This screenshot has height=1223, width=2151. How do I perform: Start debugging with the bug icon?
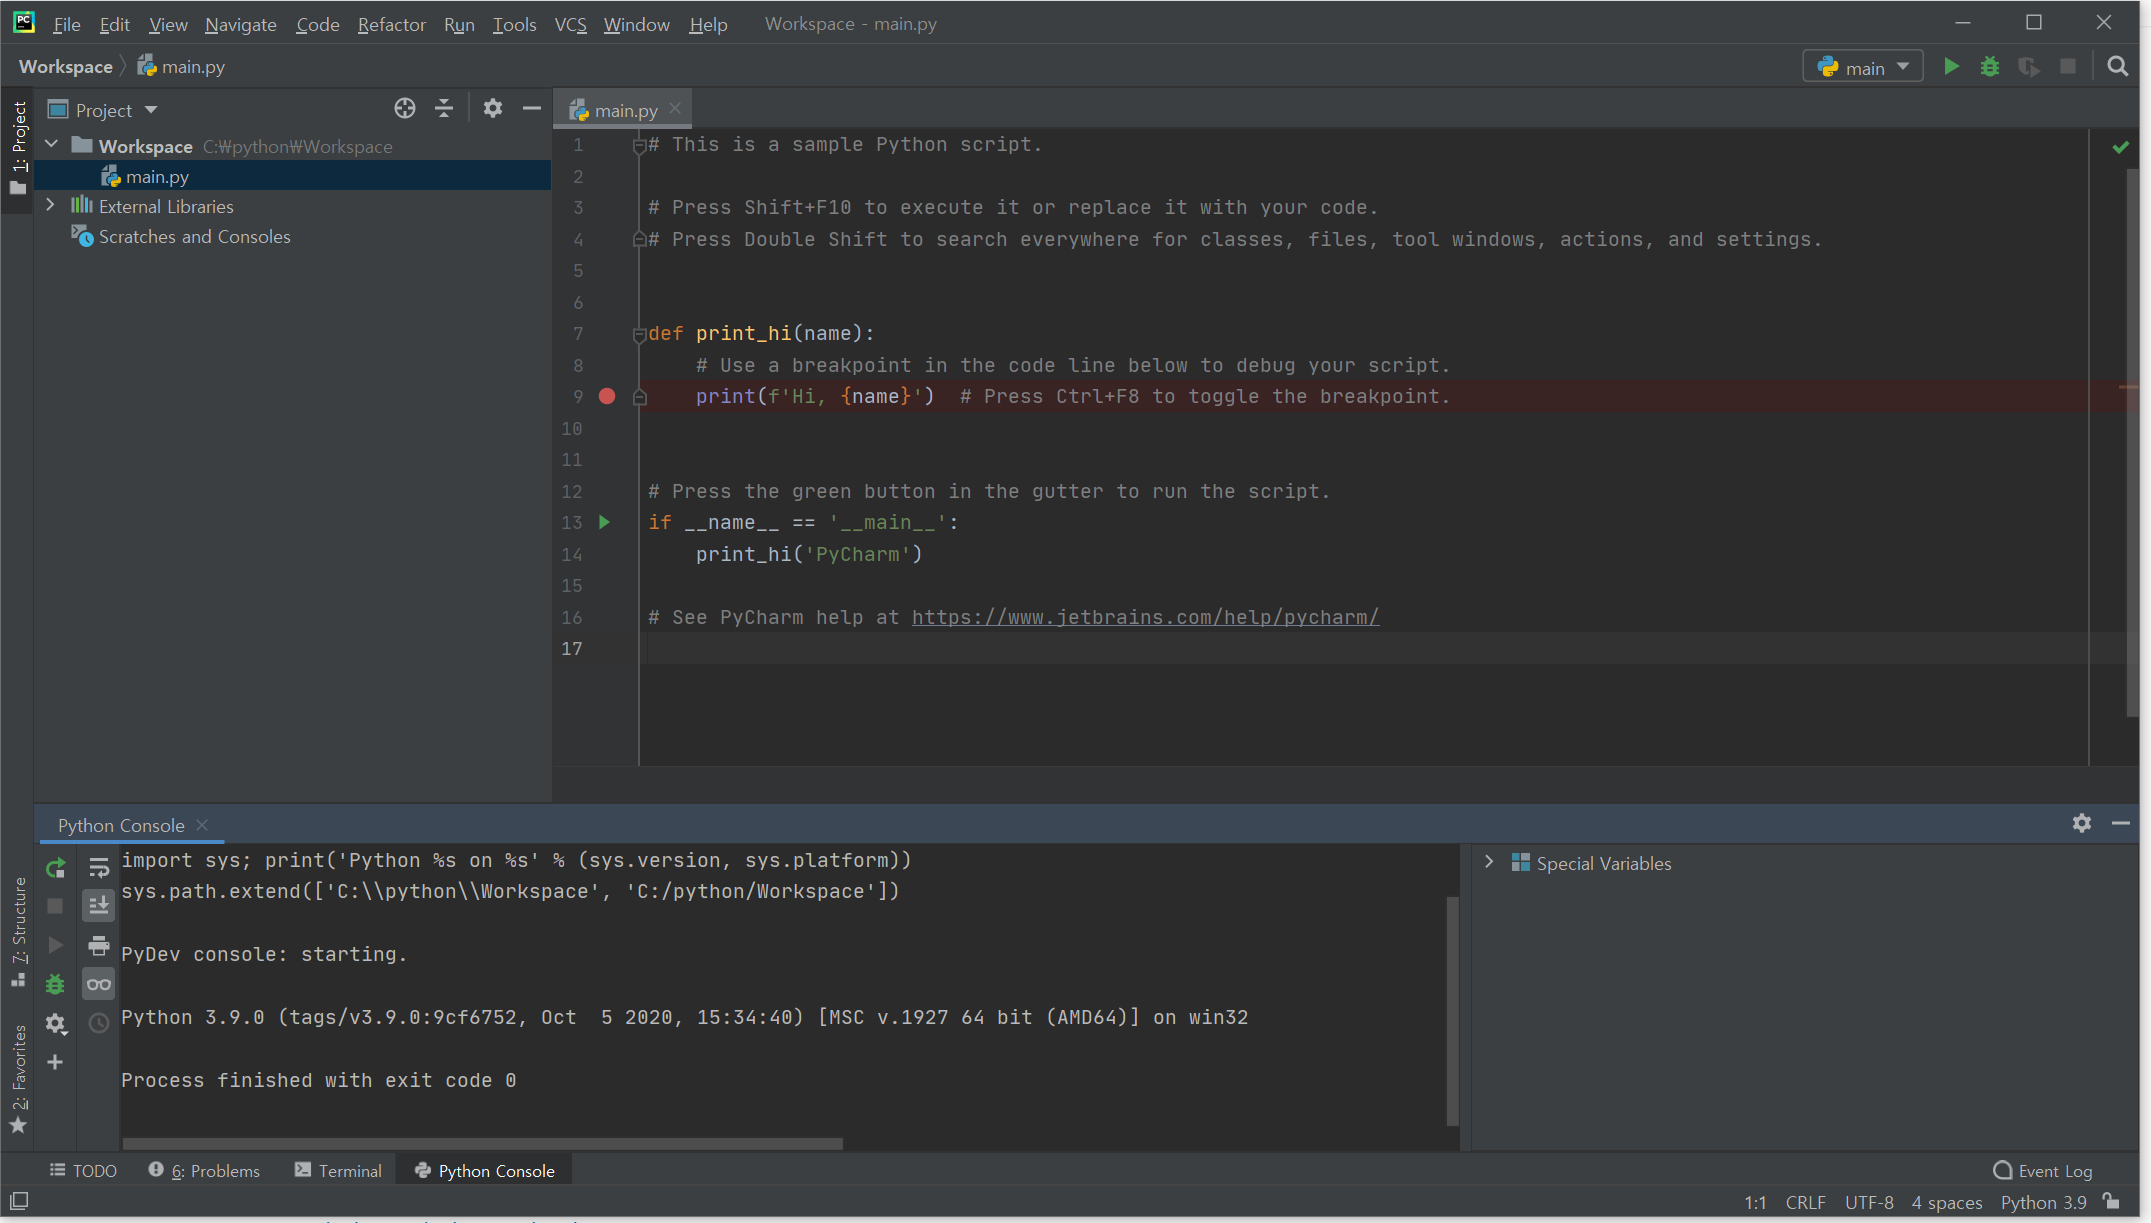[1990, 67]
